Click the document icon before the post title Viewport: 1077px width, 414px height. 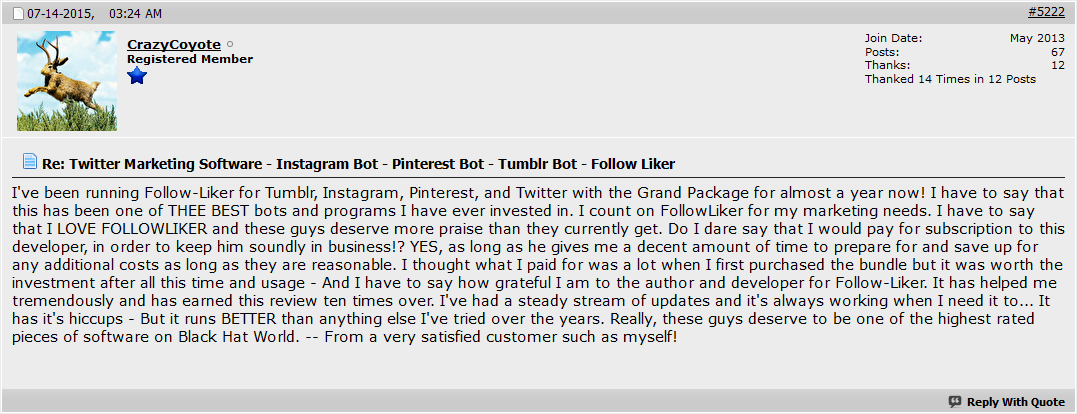click(x=30, y=162)
